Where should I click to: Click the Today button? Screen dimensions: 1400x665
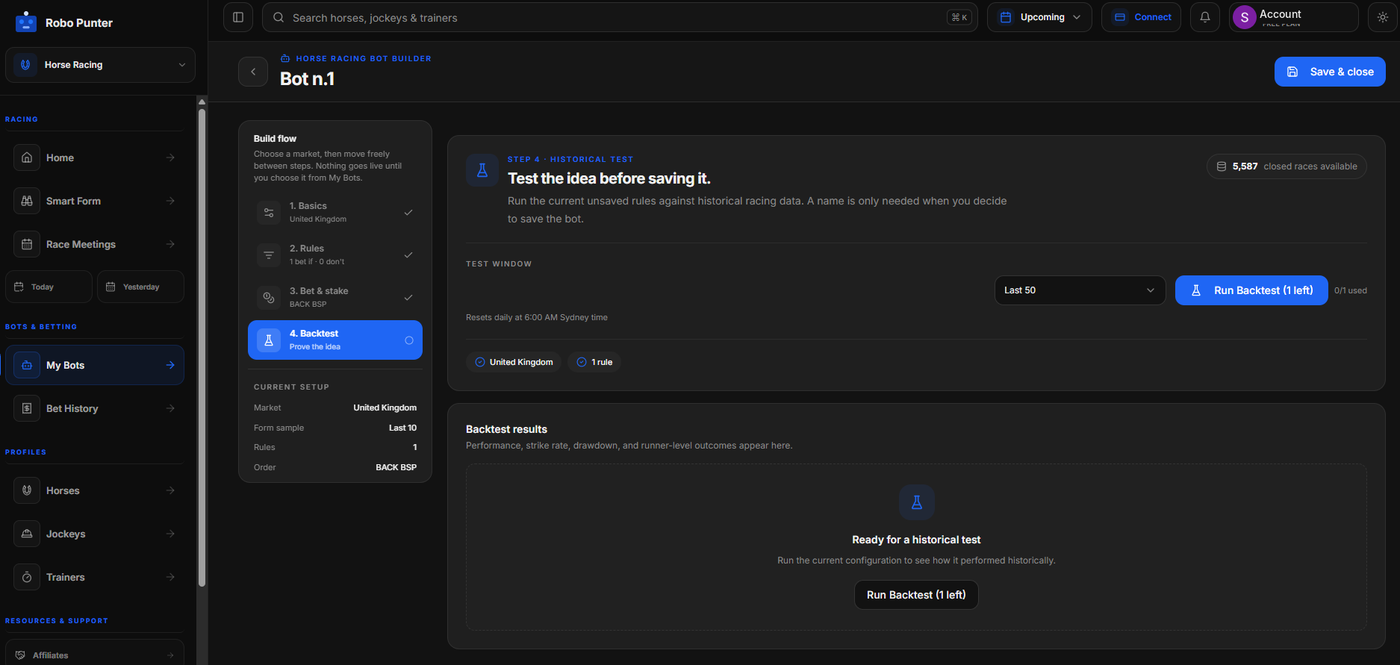click(x=49, y=287)
